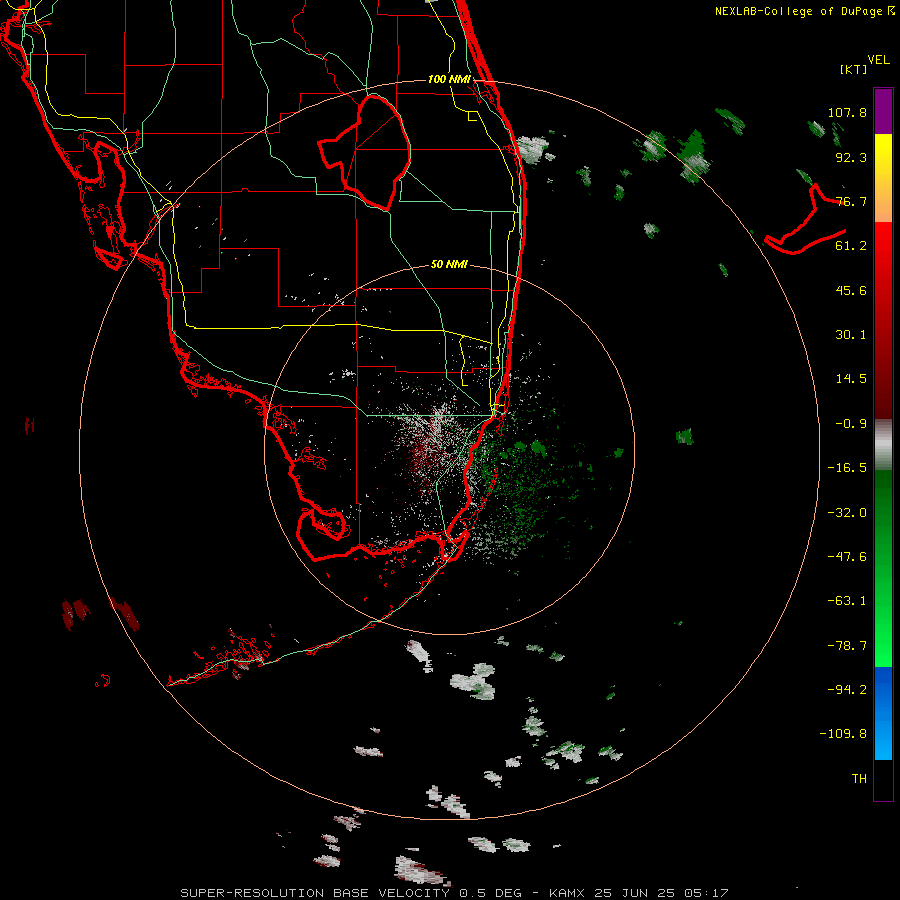This screenshot has height=900, width=900.
Task: Click the Lake Okeechobee outline on the map
Action: click(x=365, y=152)
